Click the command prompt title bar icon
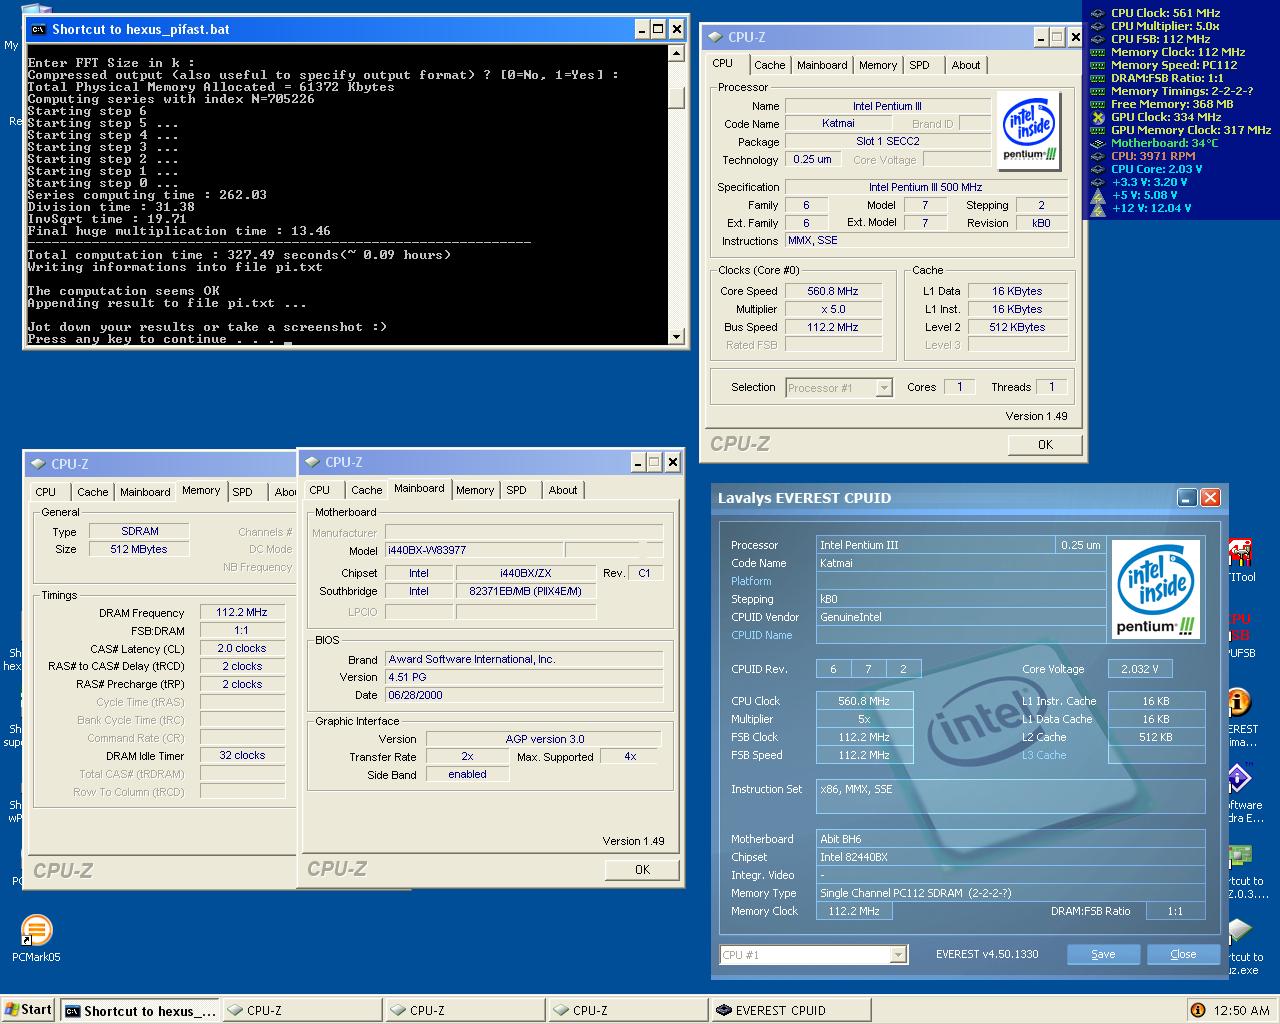The image size is (1280, 1024). tap(38, 29)
